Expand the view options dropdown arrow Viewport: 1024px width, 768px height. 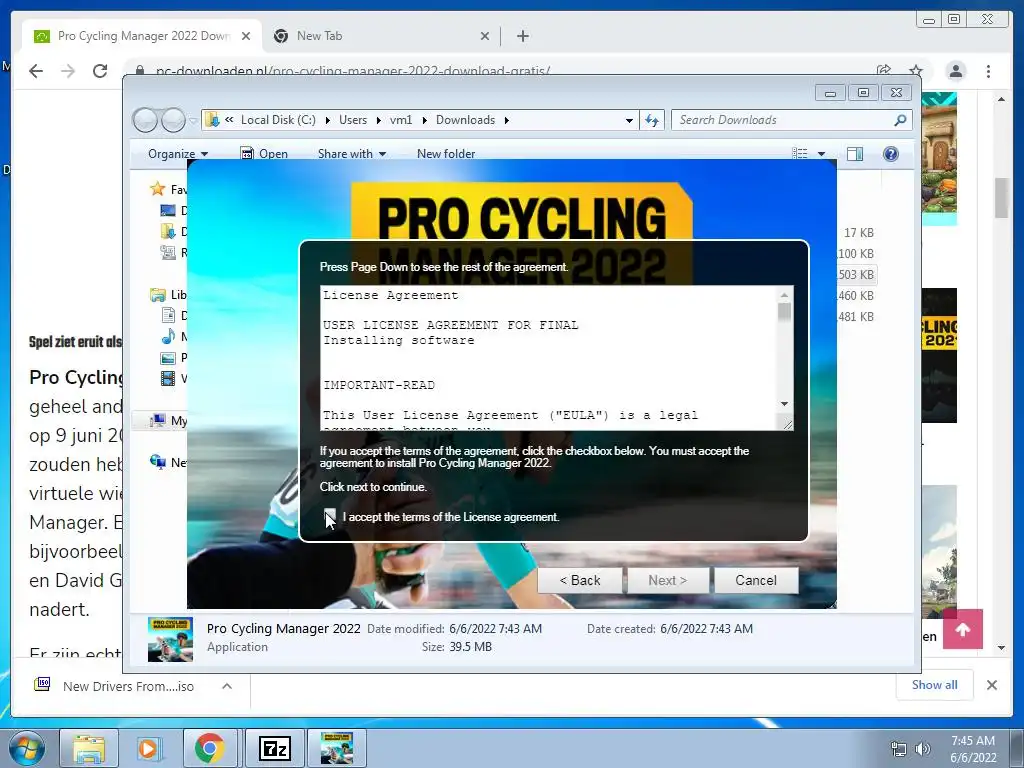822,154
